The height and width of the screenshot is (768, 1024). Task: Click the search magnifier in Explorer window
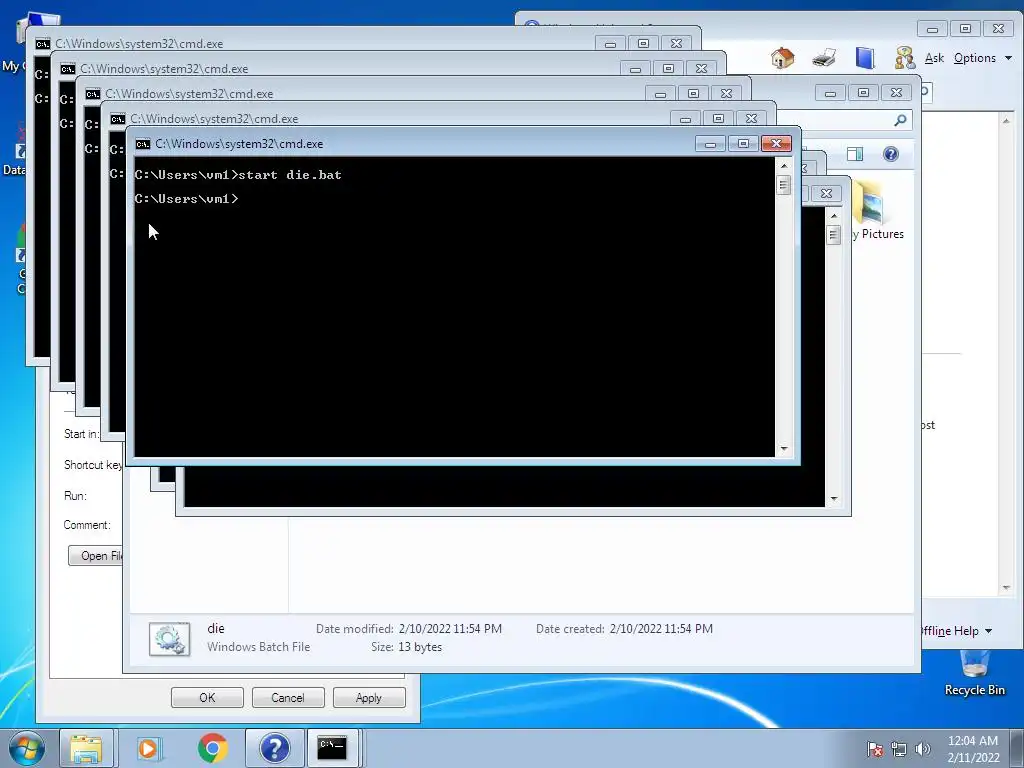click(901, 120)
